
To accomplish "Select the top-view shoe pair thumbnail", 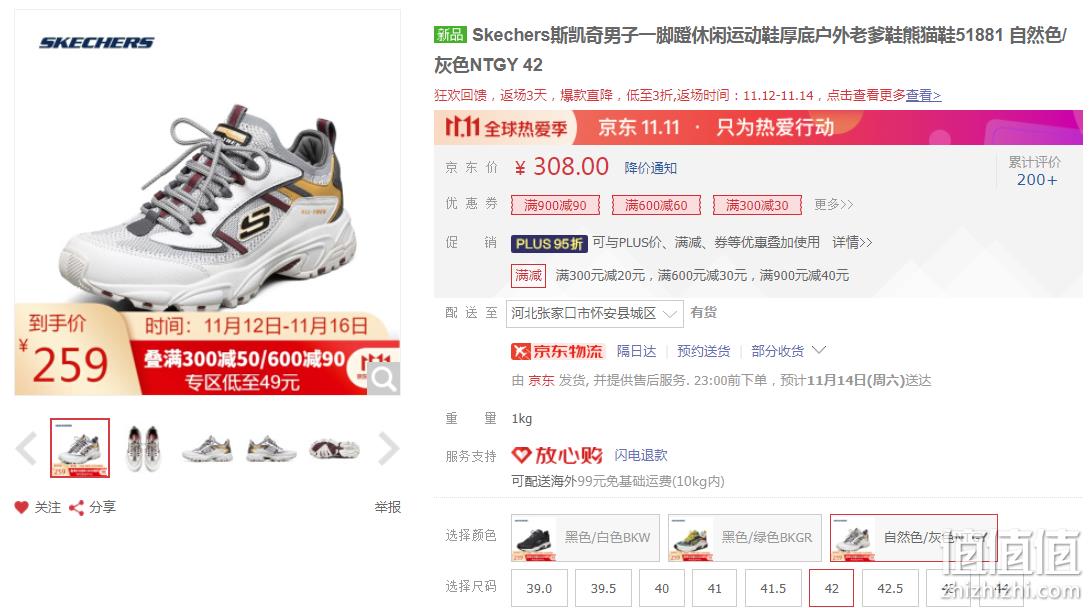I will [144, 448].
